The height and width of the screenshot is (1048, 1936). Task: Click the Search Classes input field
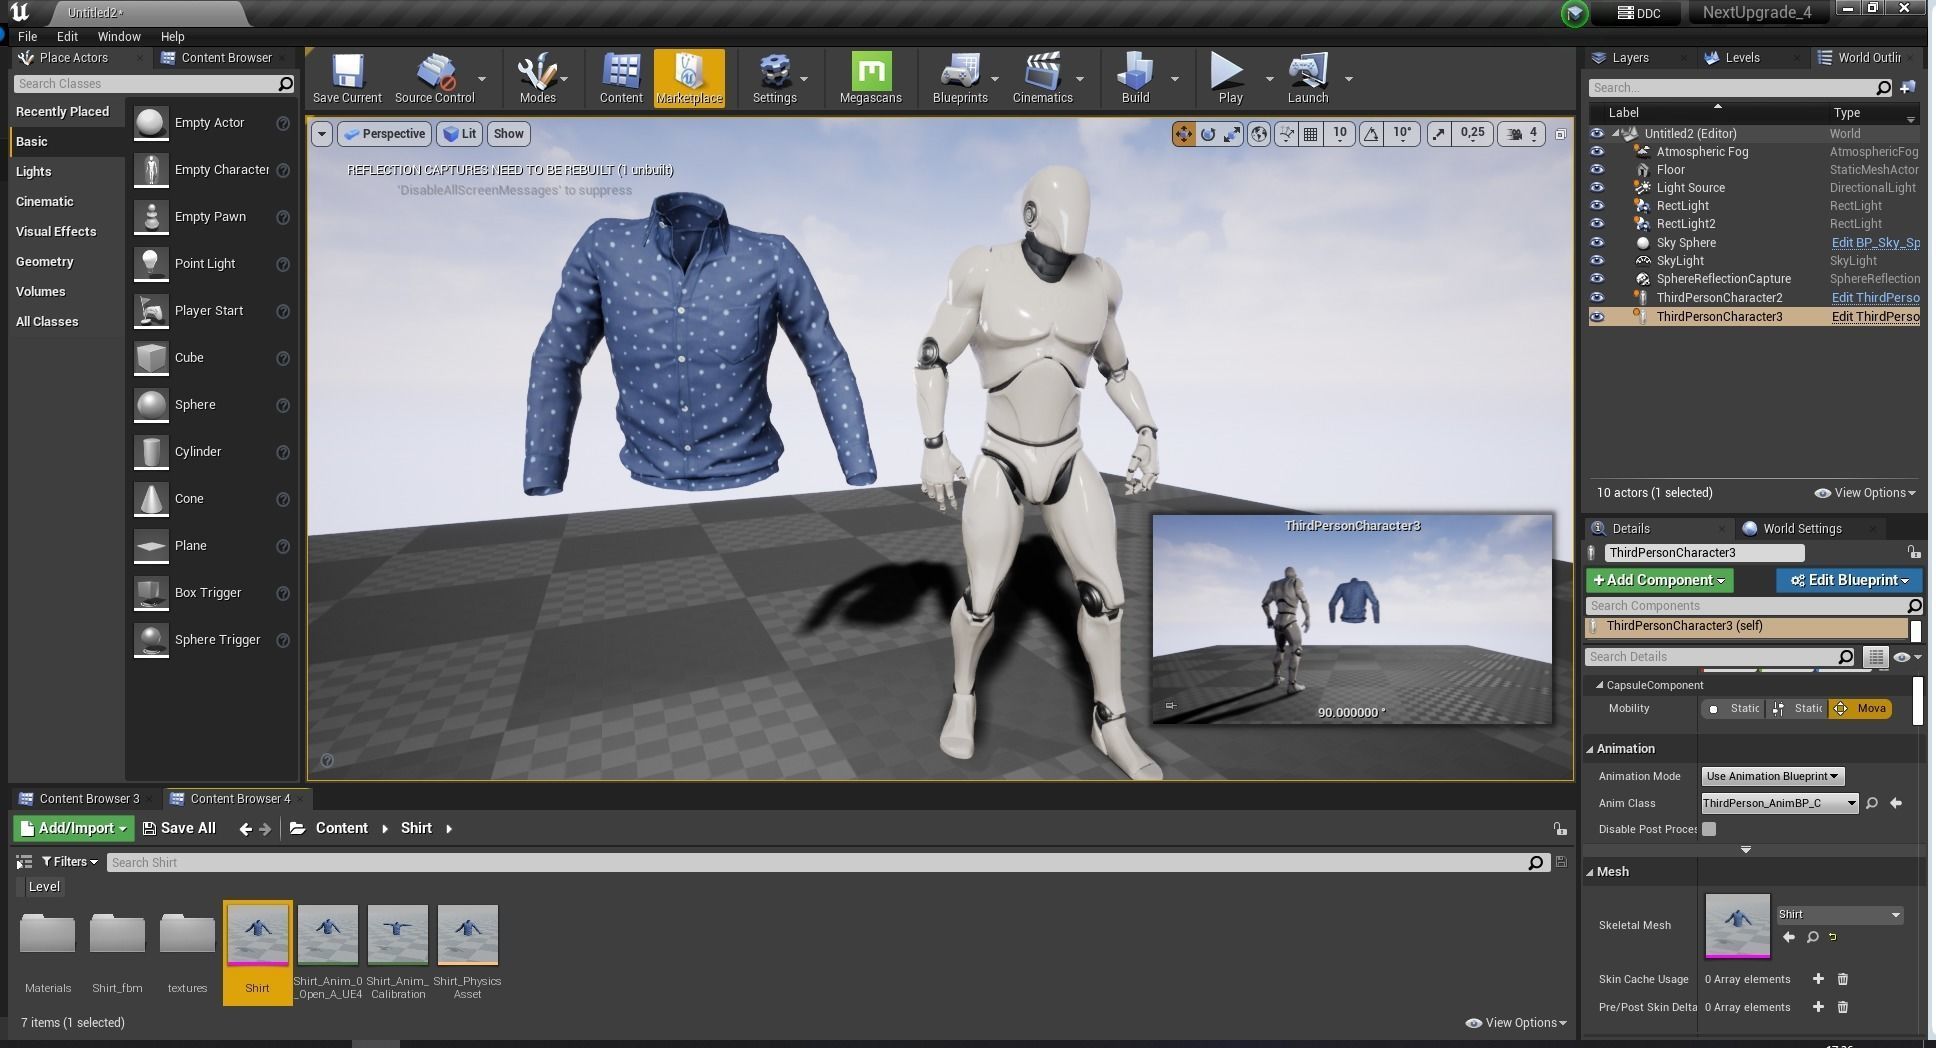145,84
